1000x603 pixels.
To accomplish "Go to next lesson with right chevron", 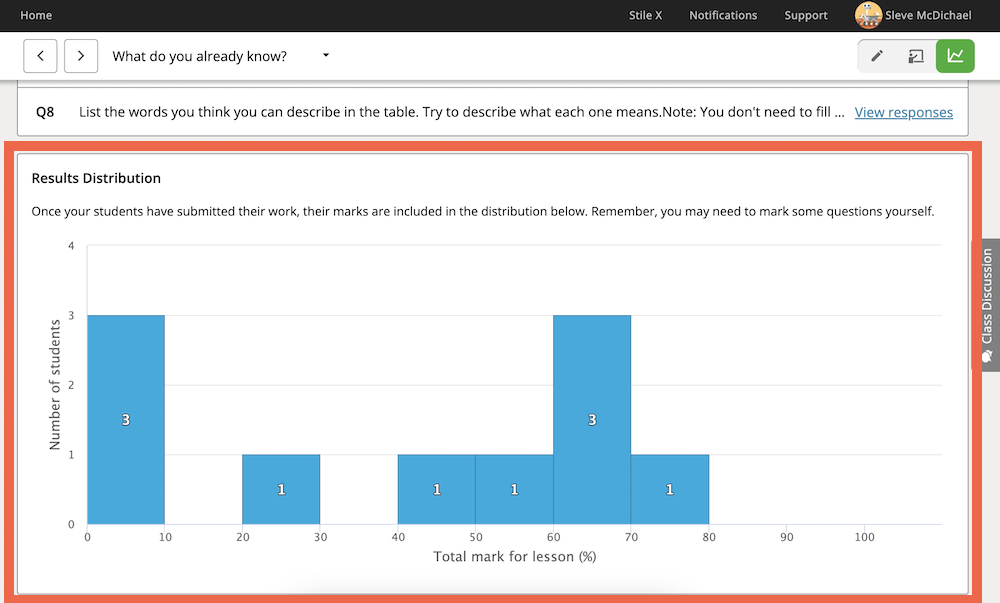I will click(81, 56).
